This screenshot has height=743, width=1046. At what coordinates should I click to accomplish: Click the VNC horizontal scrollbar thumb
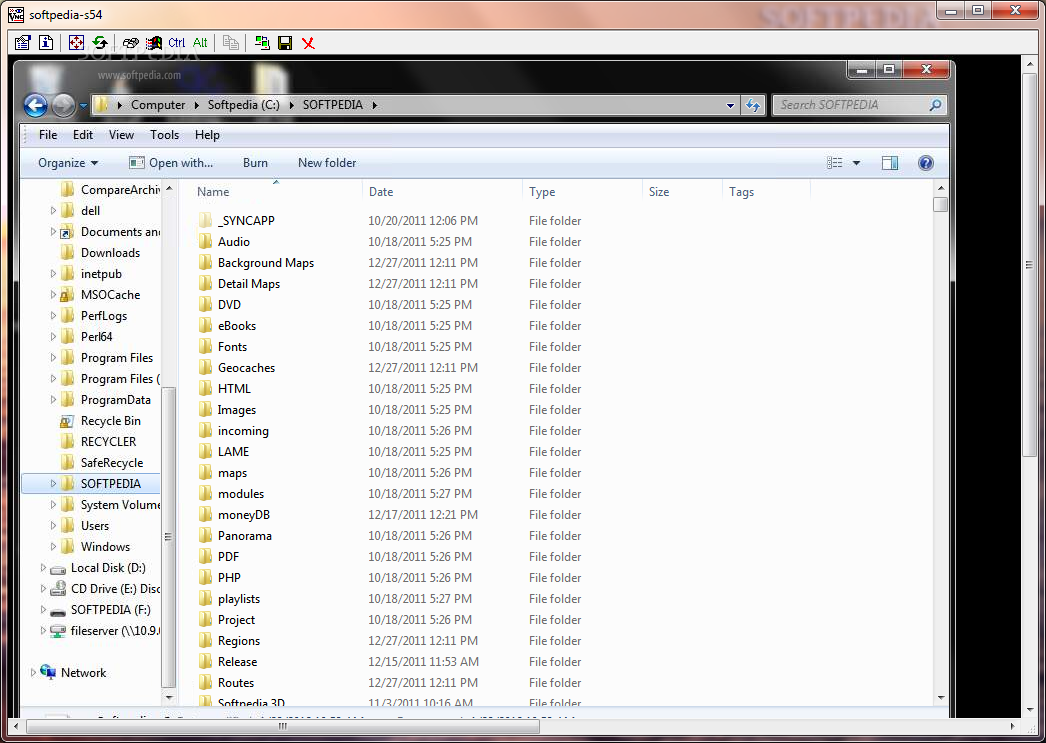[x=283, y=726]
